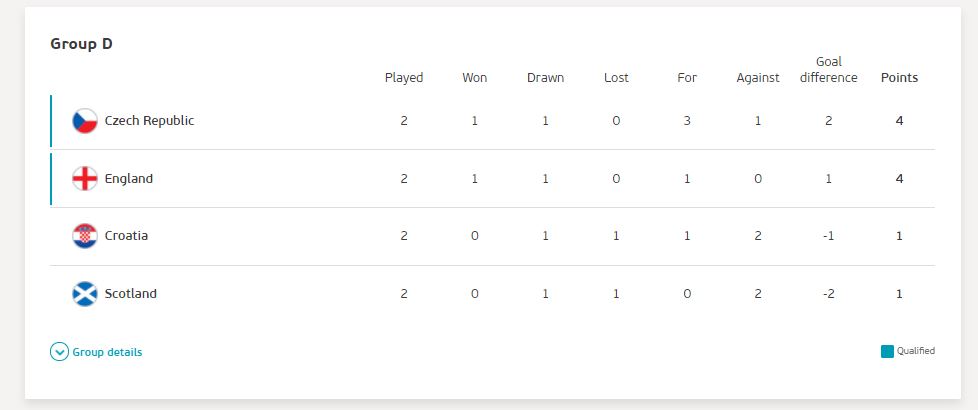Select the Croatia team name

[126, 236]
